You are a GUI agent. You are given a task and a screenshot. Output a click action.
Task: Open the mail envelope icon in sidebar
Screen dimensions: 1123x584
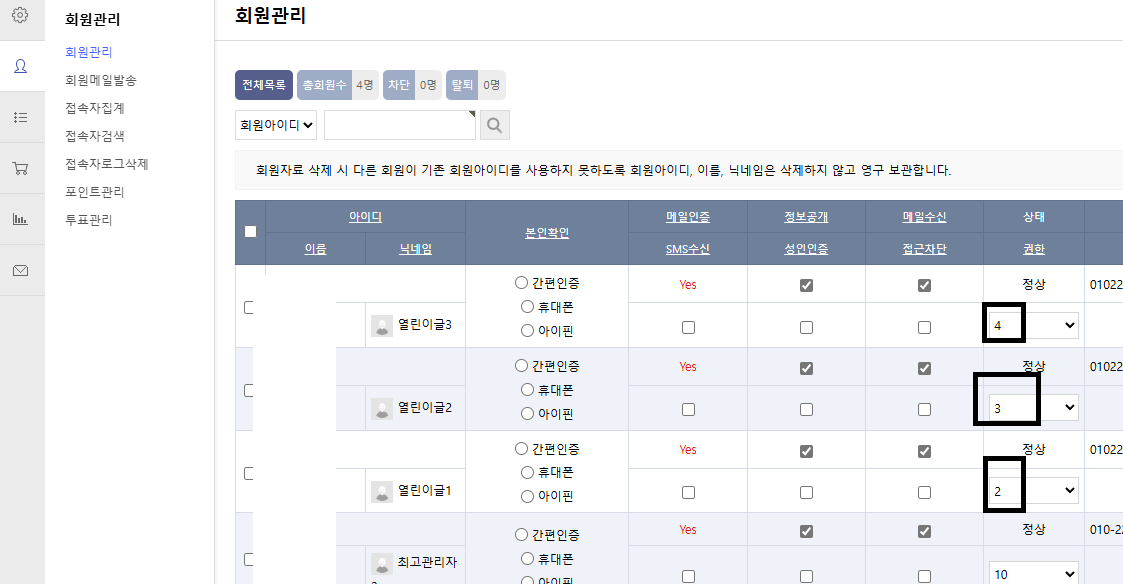[20, 270]
